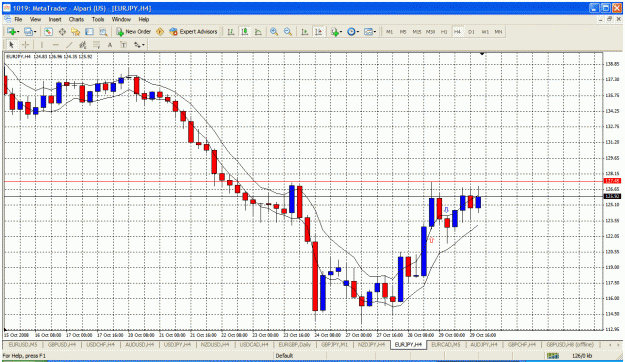This screenshot has width=625, height=362.
Task: Select the Fibonacci retracement tool
Action: coord(96,45)
